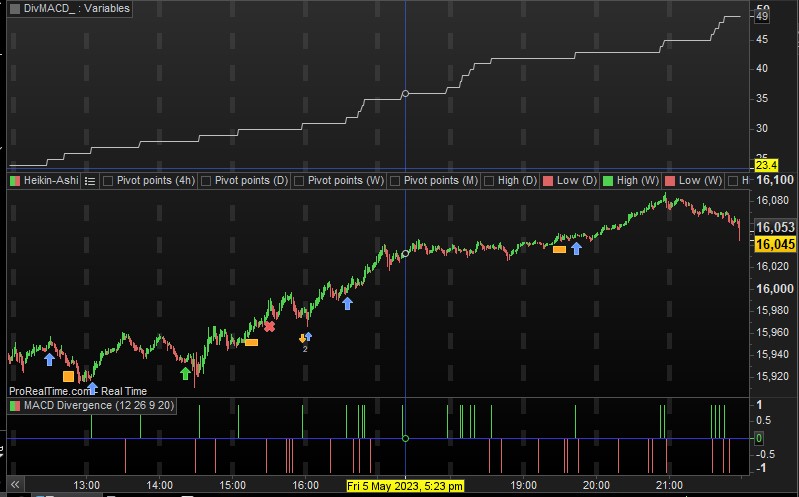
Task: Click the 15,920 price scale value
Action: coord(772,376)
